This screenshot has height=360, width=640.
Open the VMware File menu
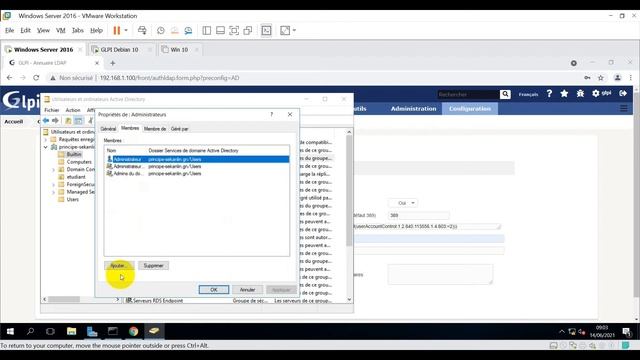click(x=9, y=30)
